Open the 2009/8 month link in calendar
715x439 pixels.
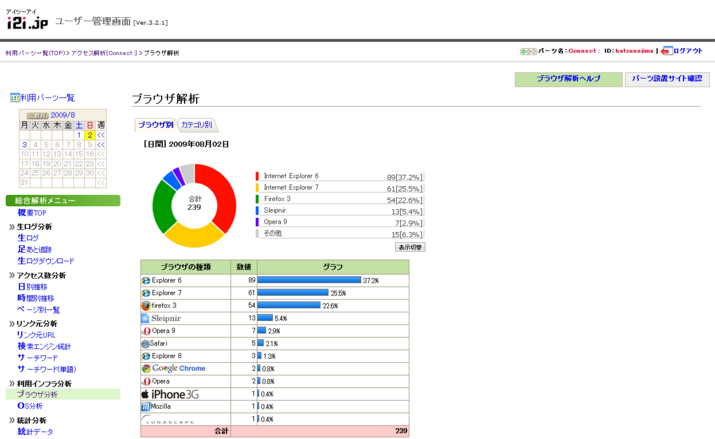pyautogui.click(x=62, y=115)
